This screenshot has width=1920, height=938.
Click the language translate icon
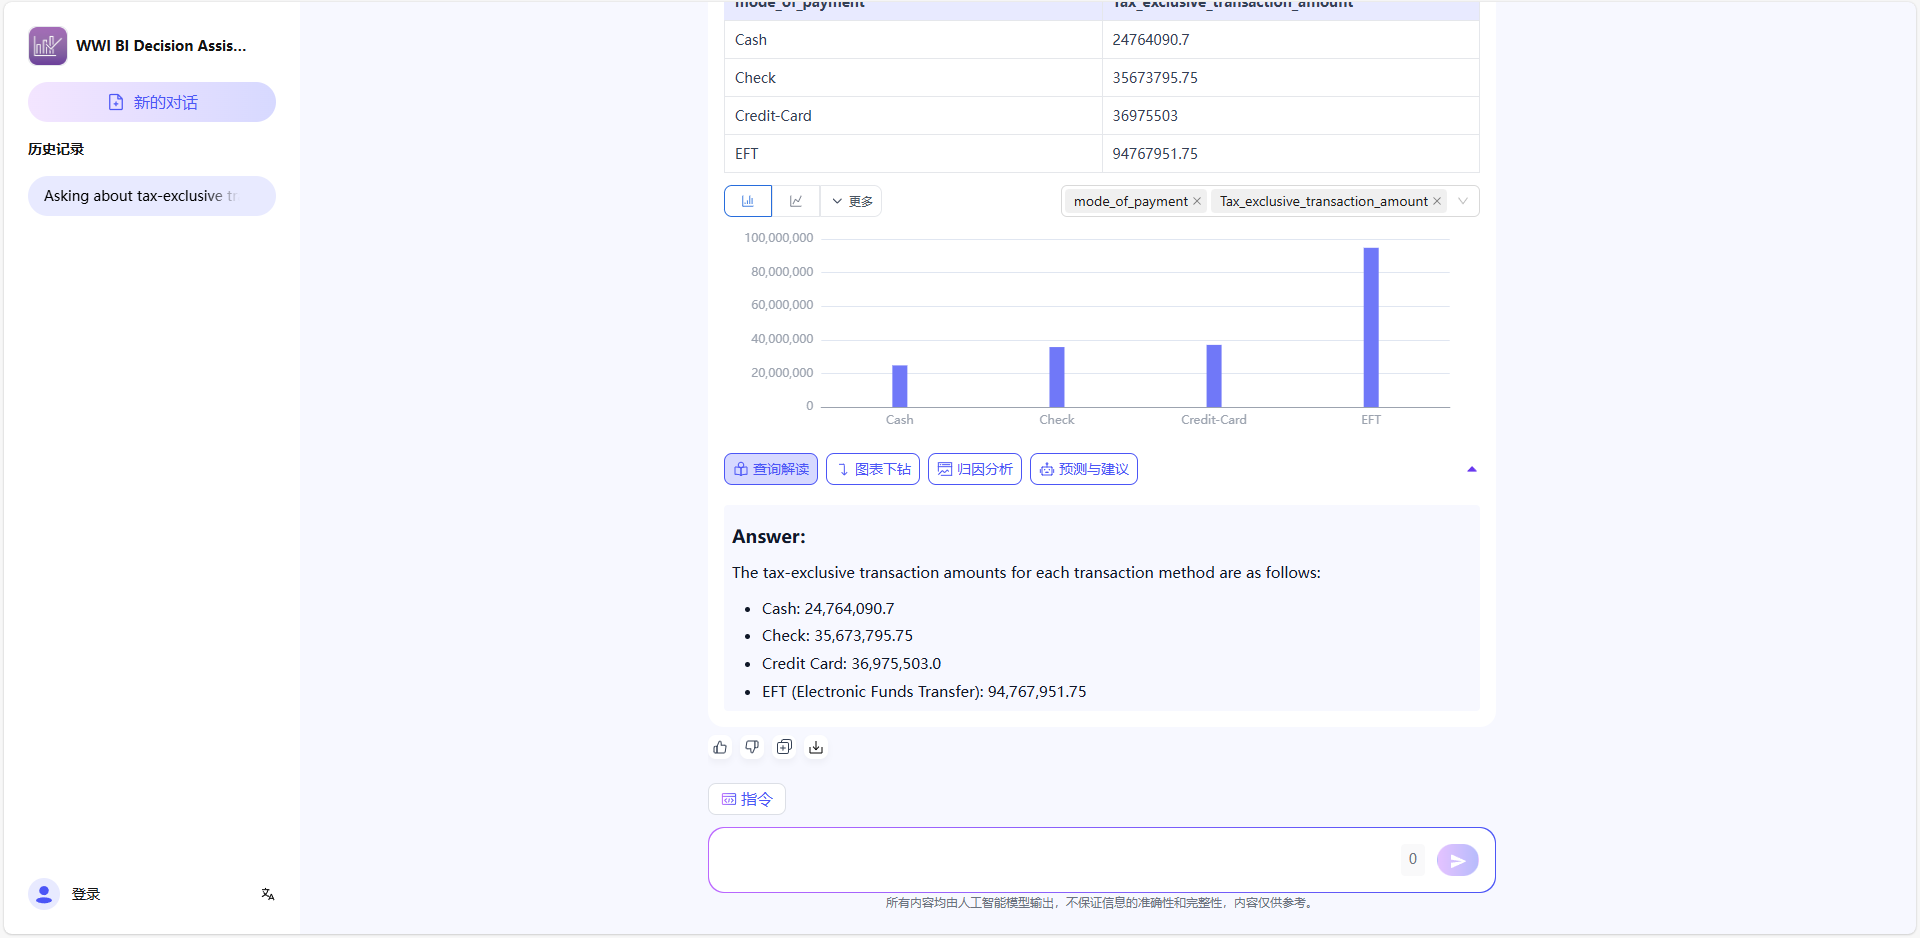tap(268, 894)
